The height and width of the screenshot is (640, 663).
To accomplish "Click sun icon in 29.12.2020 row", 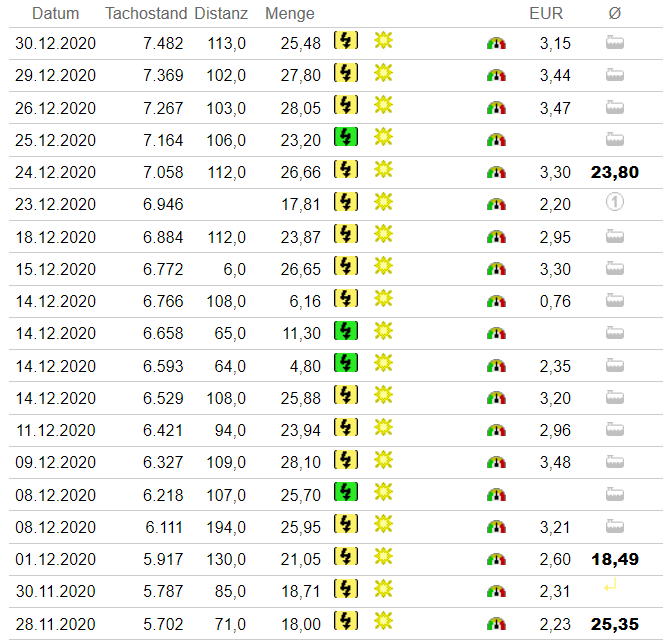I will [x=383, y=74].
